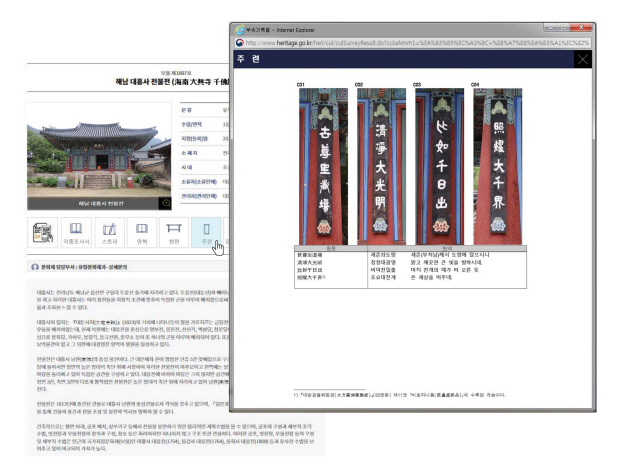Click the footnote text at the popup bottom

(400, 395)
